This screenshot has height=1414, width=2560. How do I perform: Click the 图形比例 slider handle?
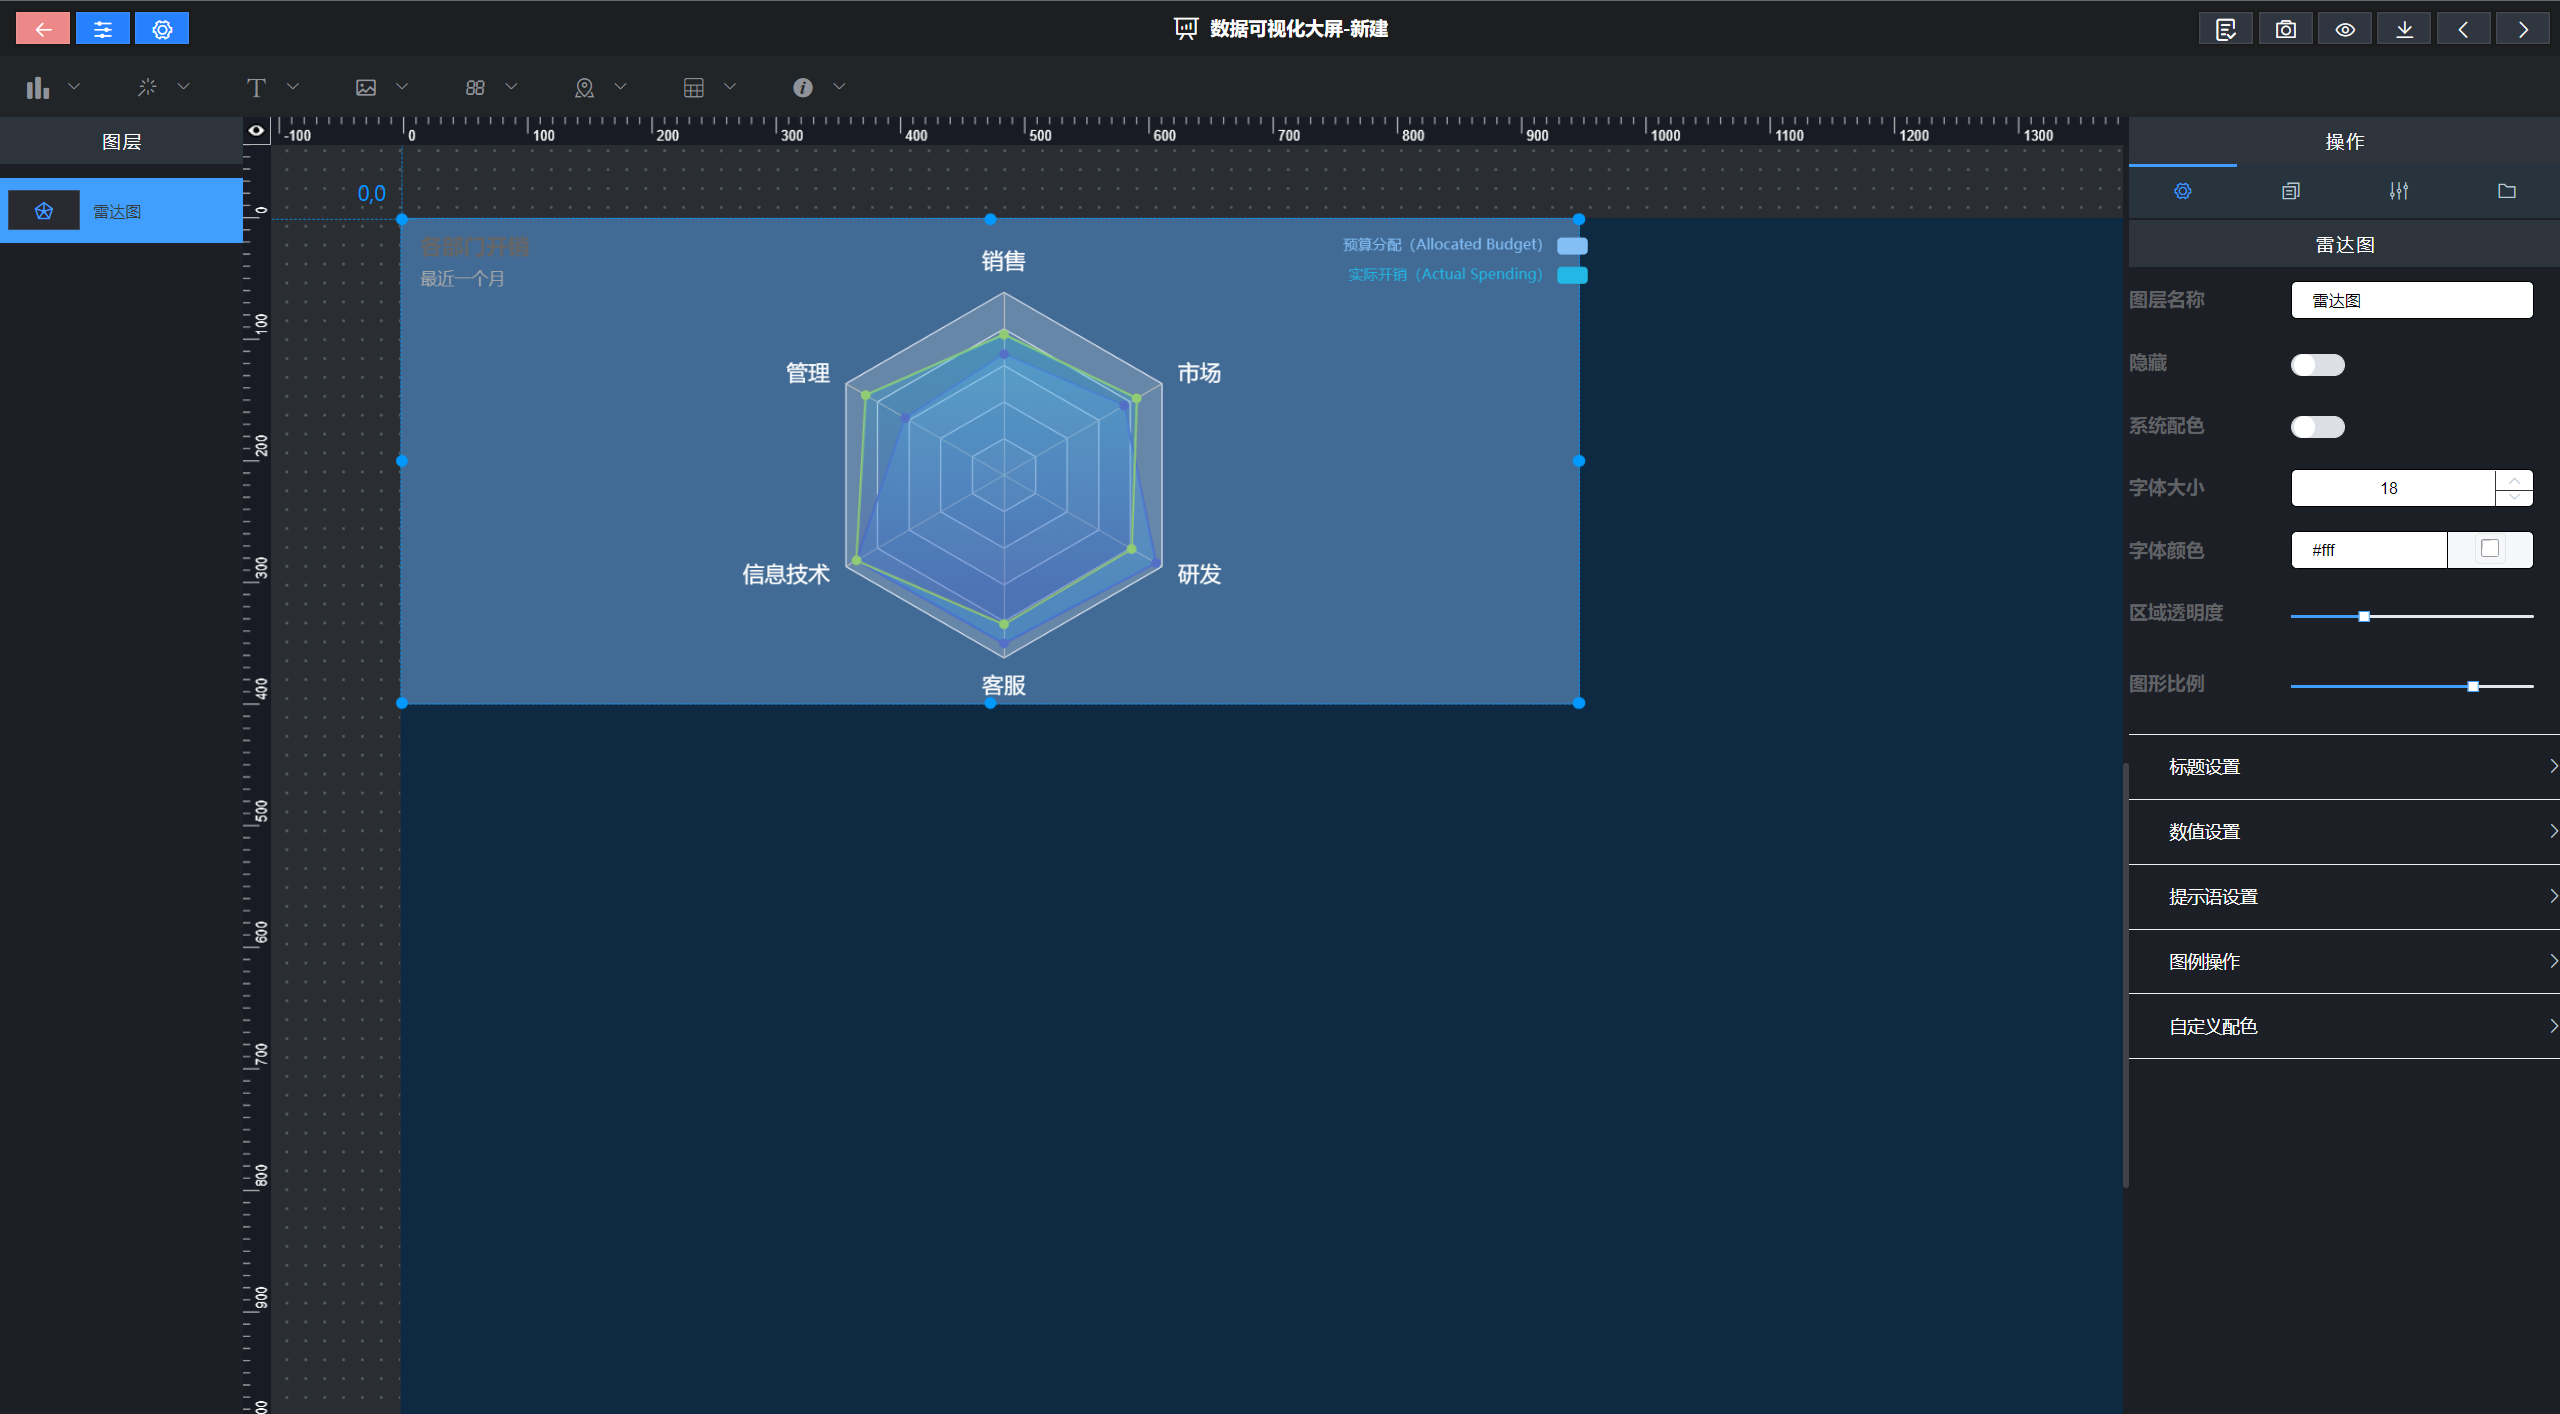[2473, 686]
